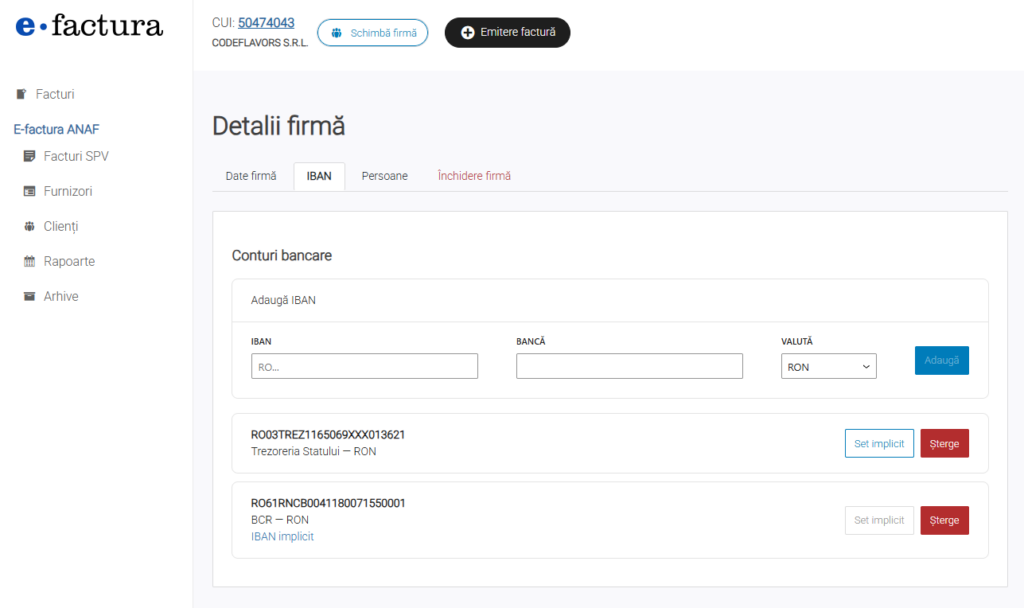This screenshot has width=1024, height=608.
Task: Delete the BCR IBAN account
Action: coord(944,520)
